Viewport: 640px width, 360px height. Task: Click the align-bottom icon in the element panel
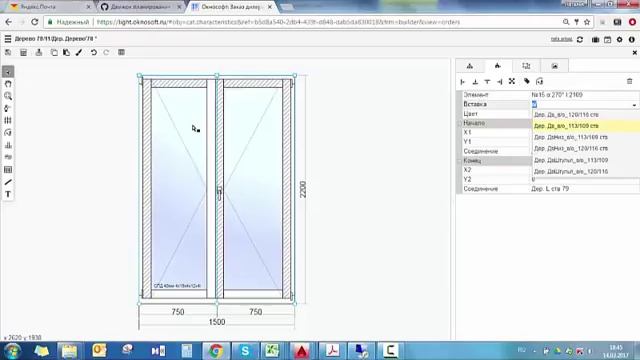click(475, 82)
